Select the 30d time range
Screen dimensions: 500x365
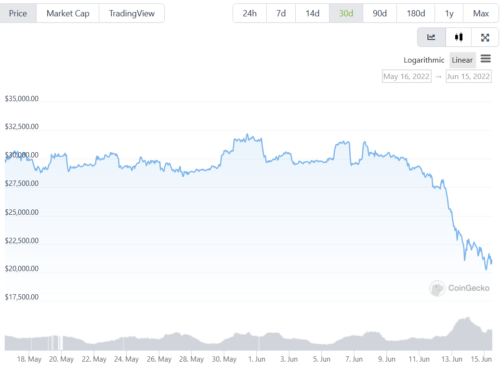coord(346,13)
